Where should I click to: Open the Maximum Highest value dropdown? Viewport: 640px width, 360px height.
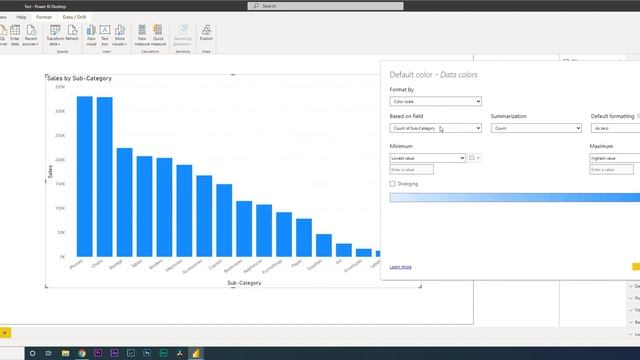[615, 158]
